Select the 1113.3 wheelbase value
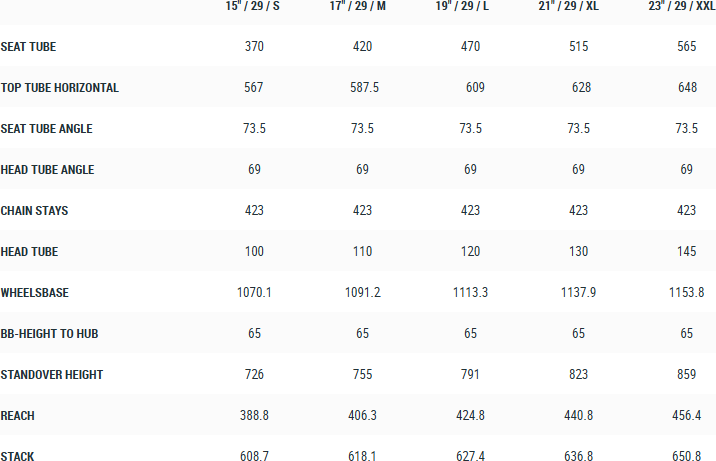Image resolution: width=716 pixels, height=461 pixels. tap(471, 293)
